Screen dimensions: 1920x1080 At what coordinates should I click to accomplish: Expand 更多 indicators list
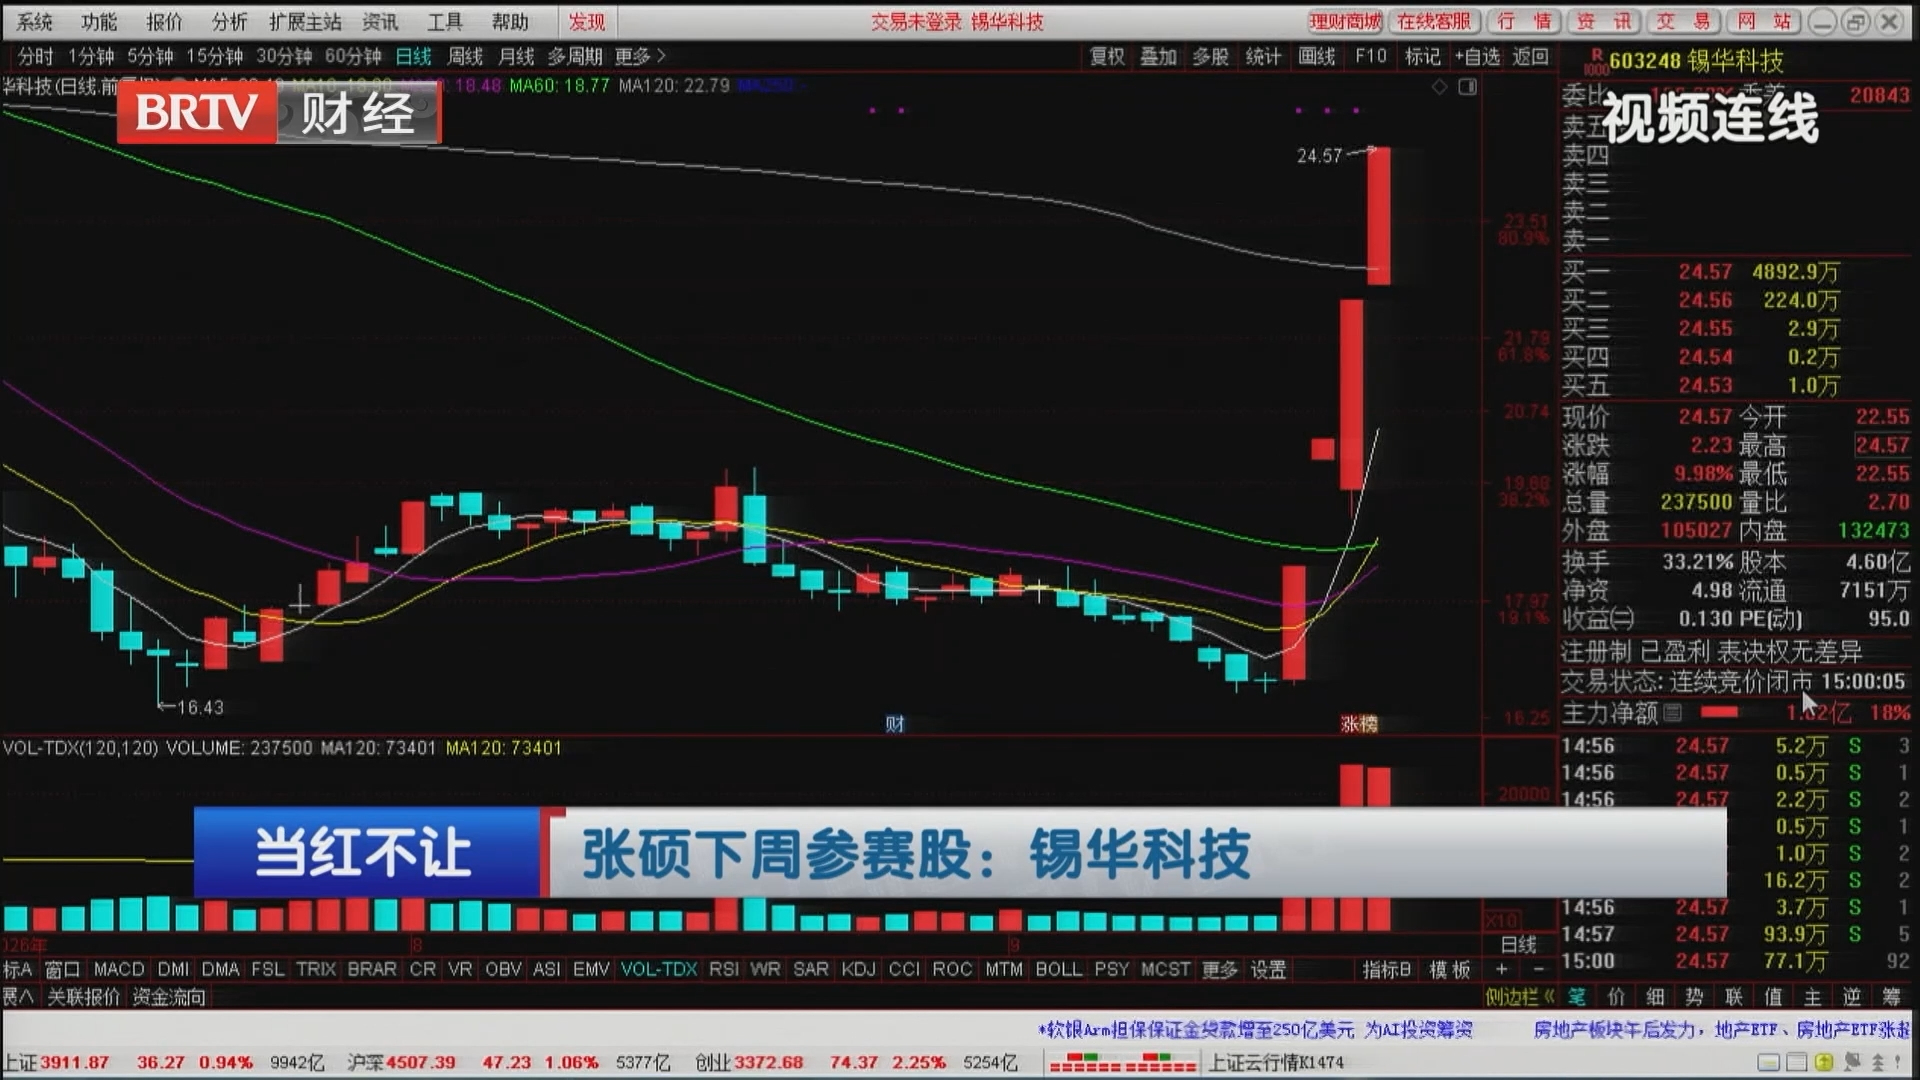[x=1220, y=969]
